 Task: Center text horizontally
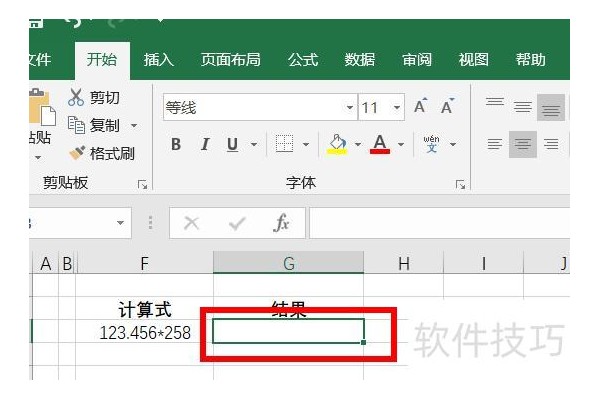pyautogui.click(x=523, y=144)
